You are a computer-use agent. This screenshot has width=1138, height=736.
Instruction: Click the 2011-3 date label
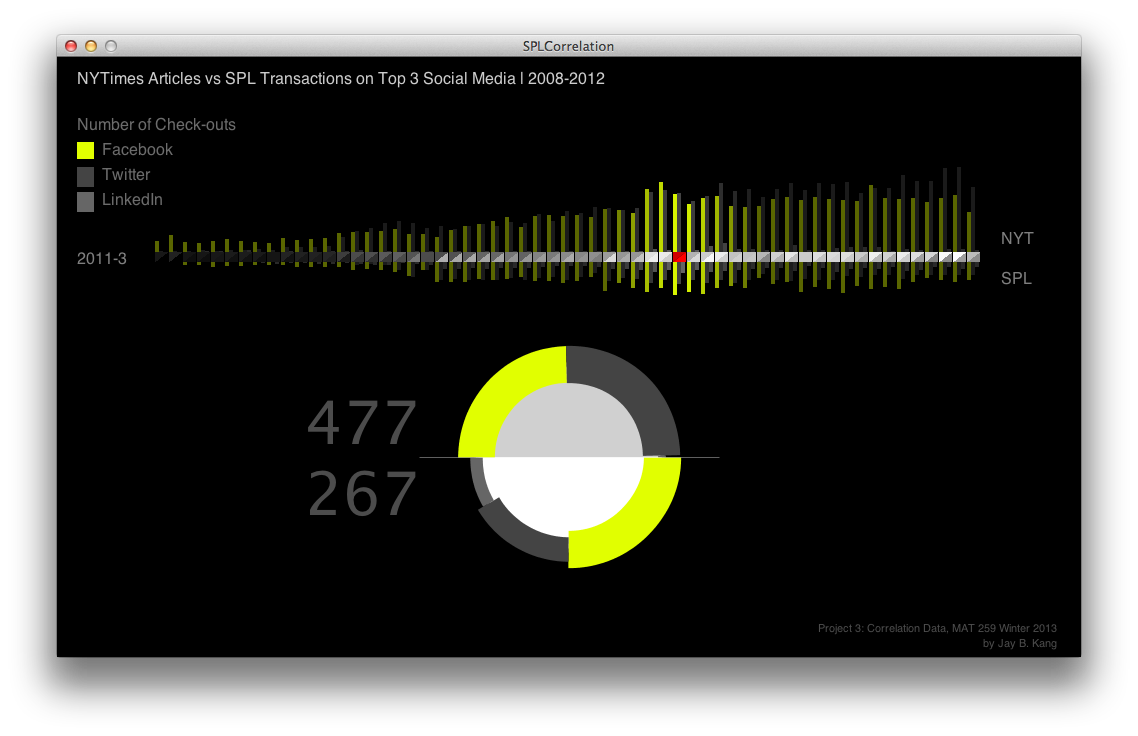pyautogui.click(x=101, y=259)
